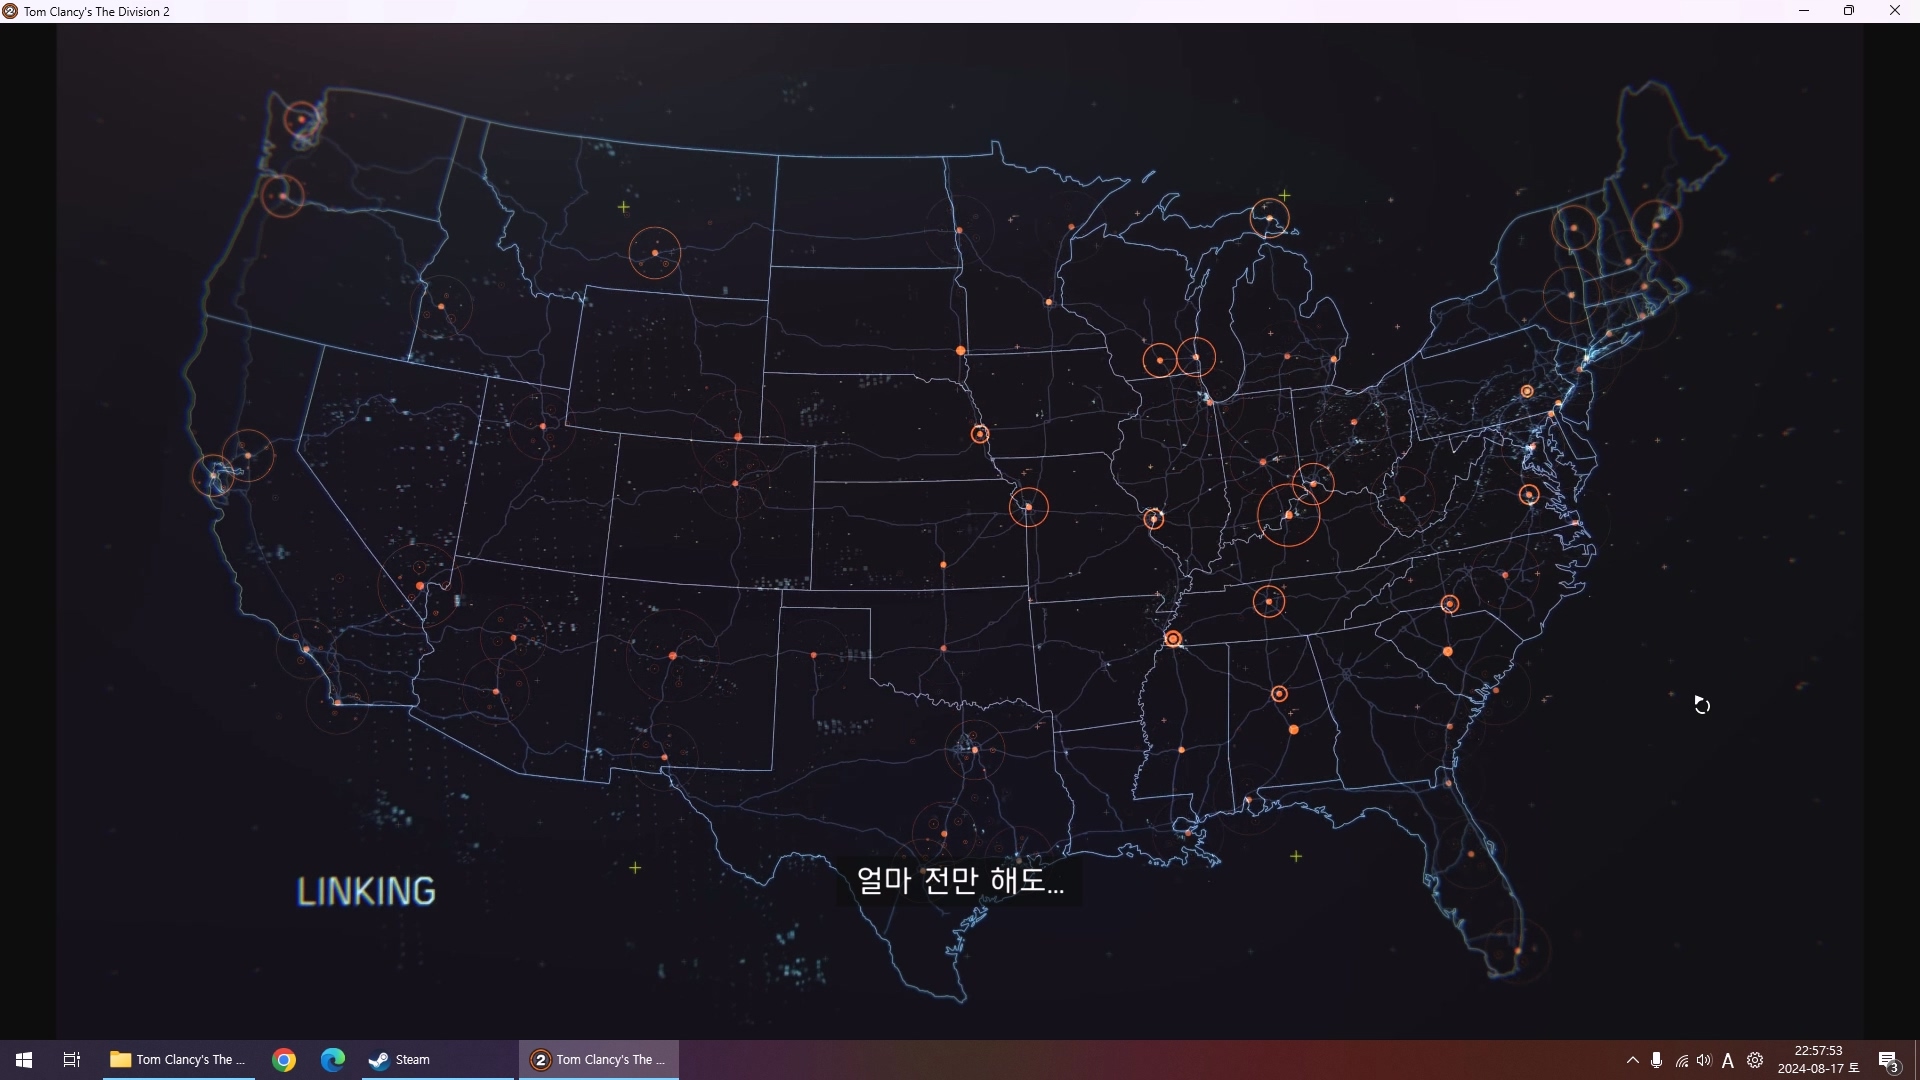The width and height of the screenshot is (1920, 1080).
Task: Open the Tom Clancy's folder window in taskbar
Action: click(178, 1060)
